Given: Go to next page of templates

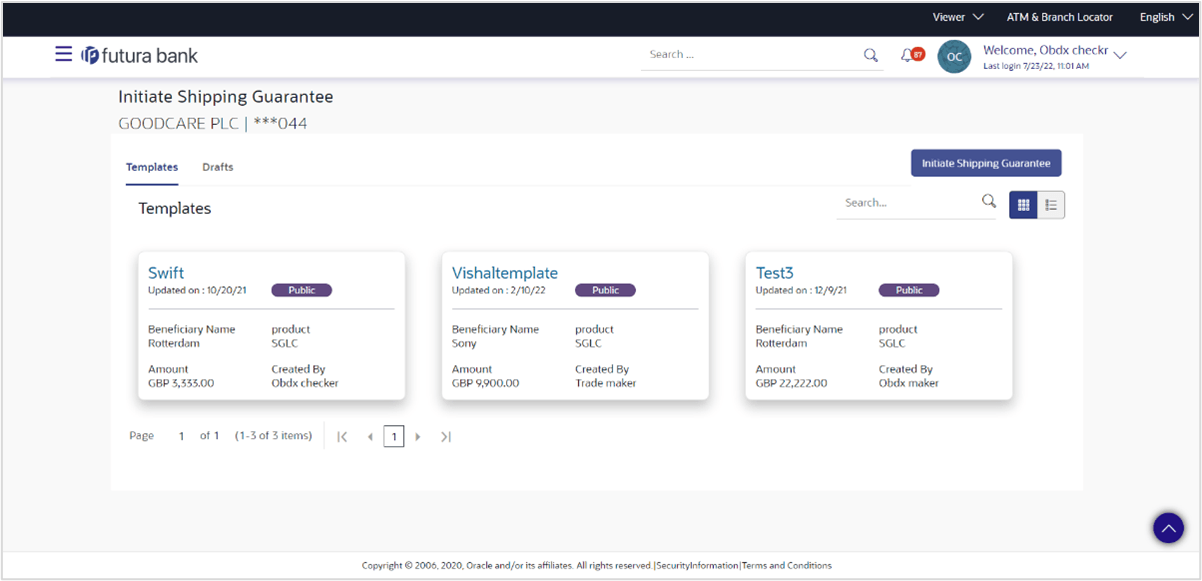Looking at the screenshot, I should coord(418,436).
